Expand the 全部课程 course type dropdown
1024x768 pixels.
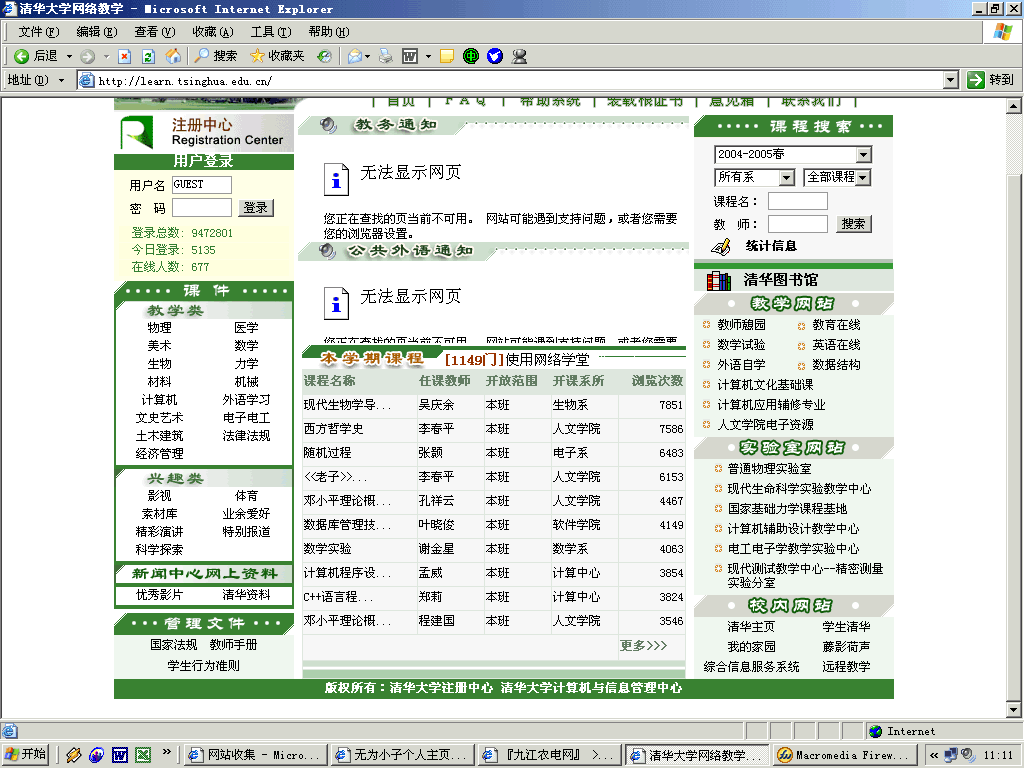[863, 177]
